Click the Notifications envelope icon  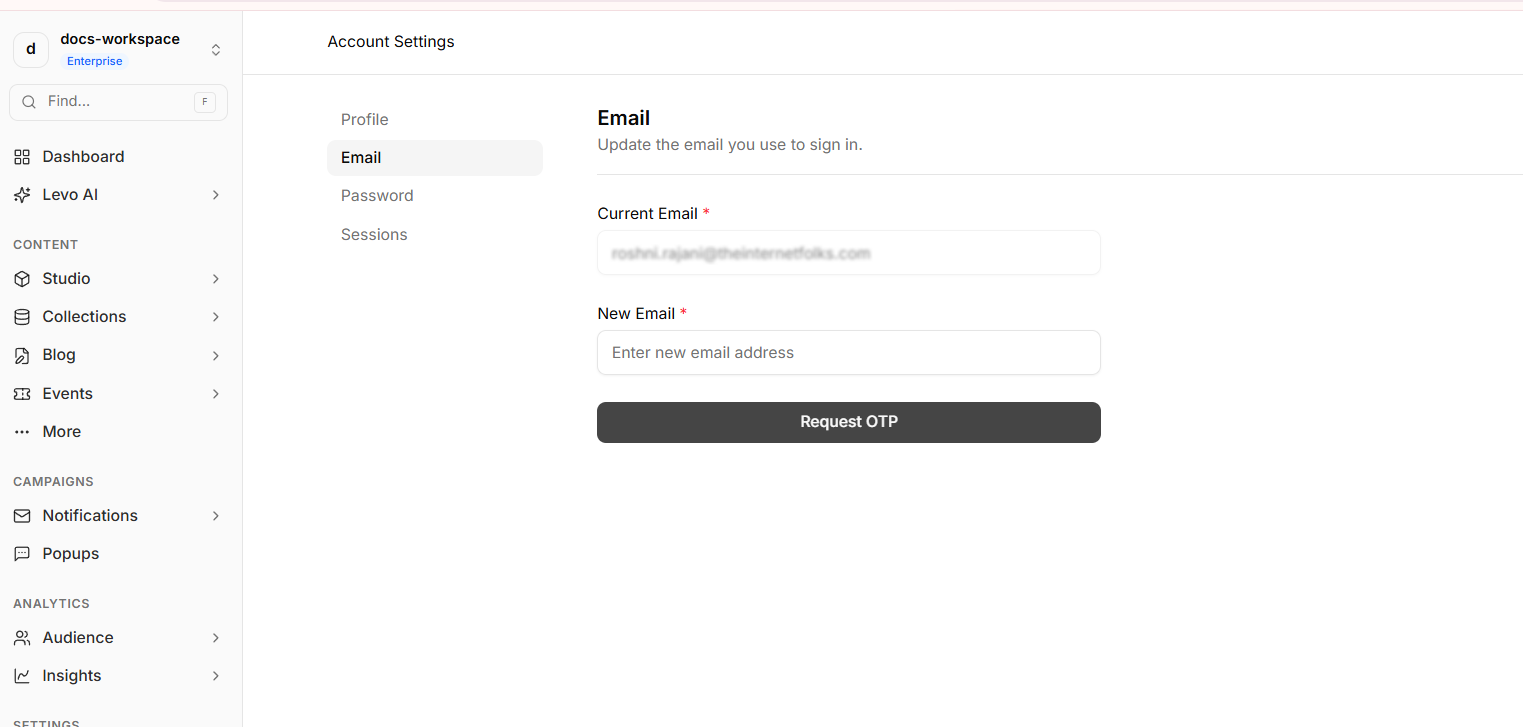point(22,516)
